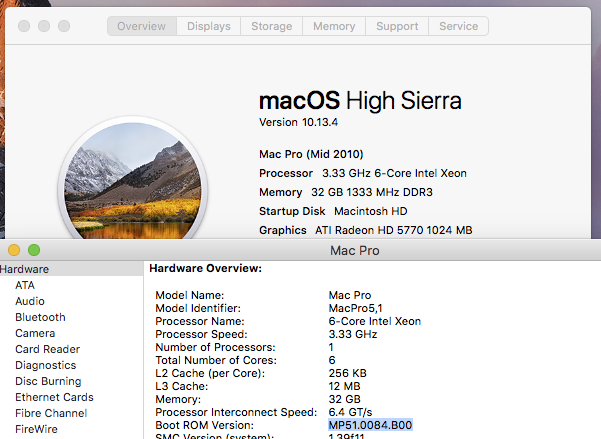Click the Model Identifier value MacPro5,1

tap(355, 308)
